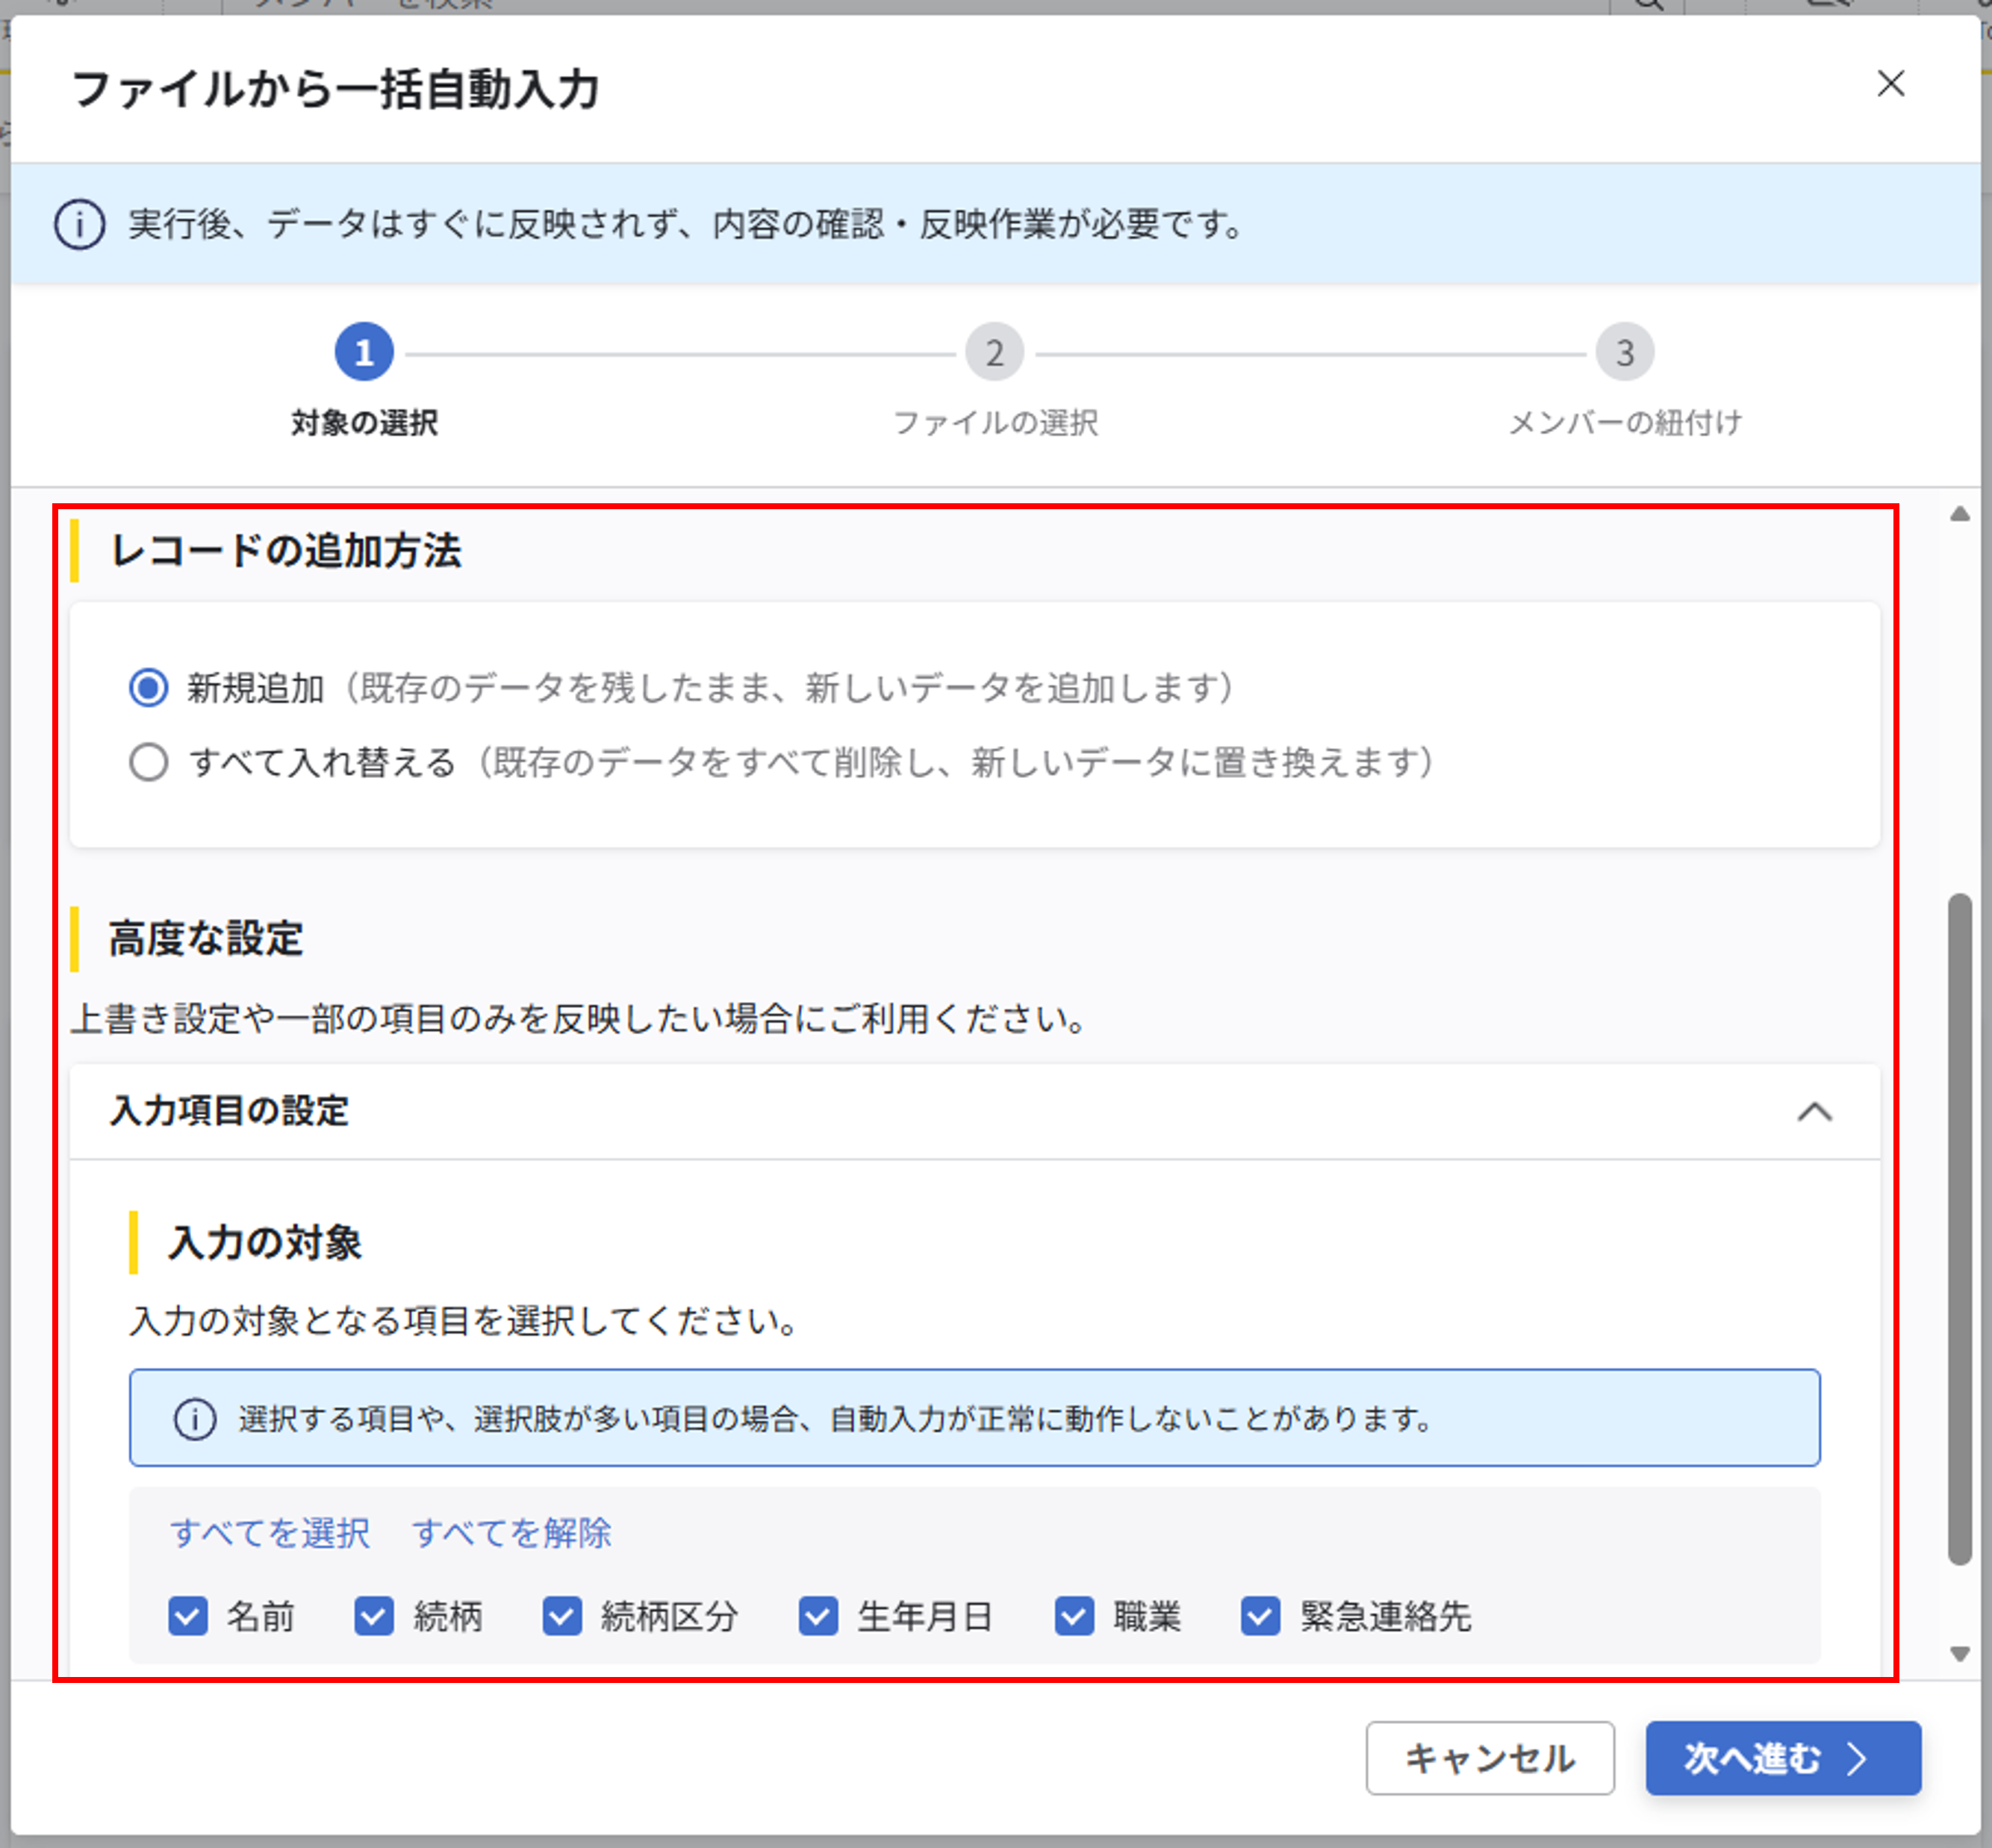Viewport: 1992px width, 1848px height.
Task: Click the 入力の対象 heading
Action: point(265,1243)
